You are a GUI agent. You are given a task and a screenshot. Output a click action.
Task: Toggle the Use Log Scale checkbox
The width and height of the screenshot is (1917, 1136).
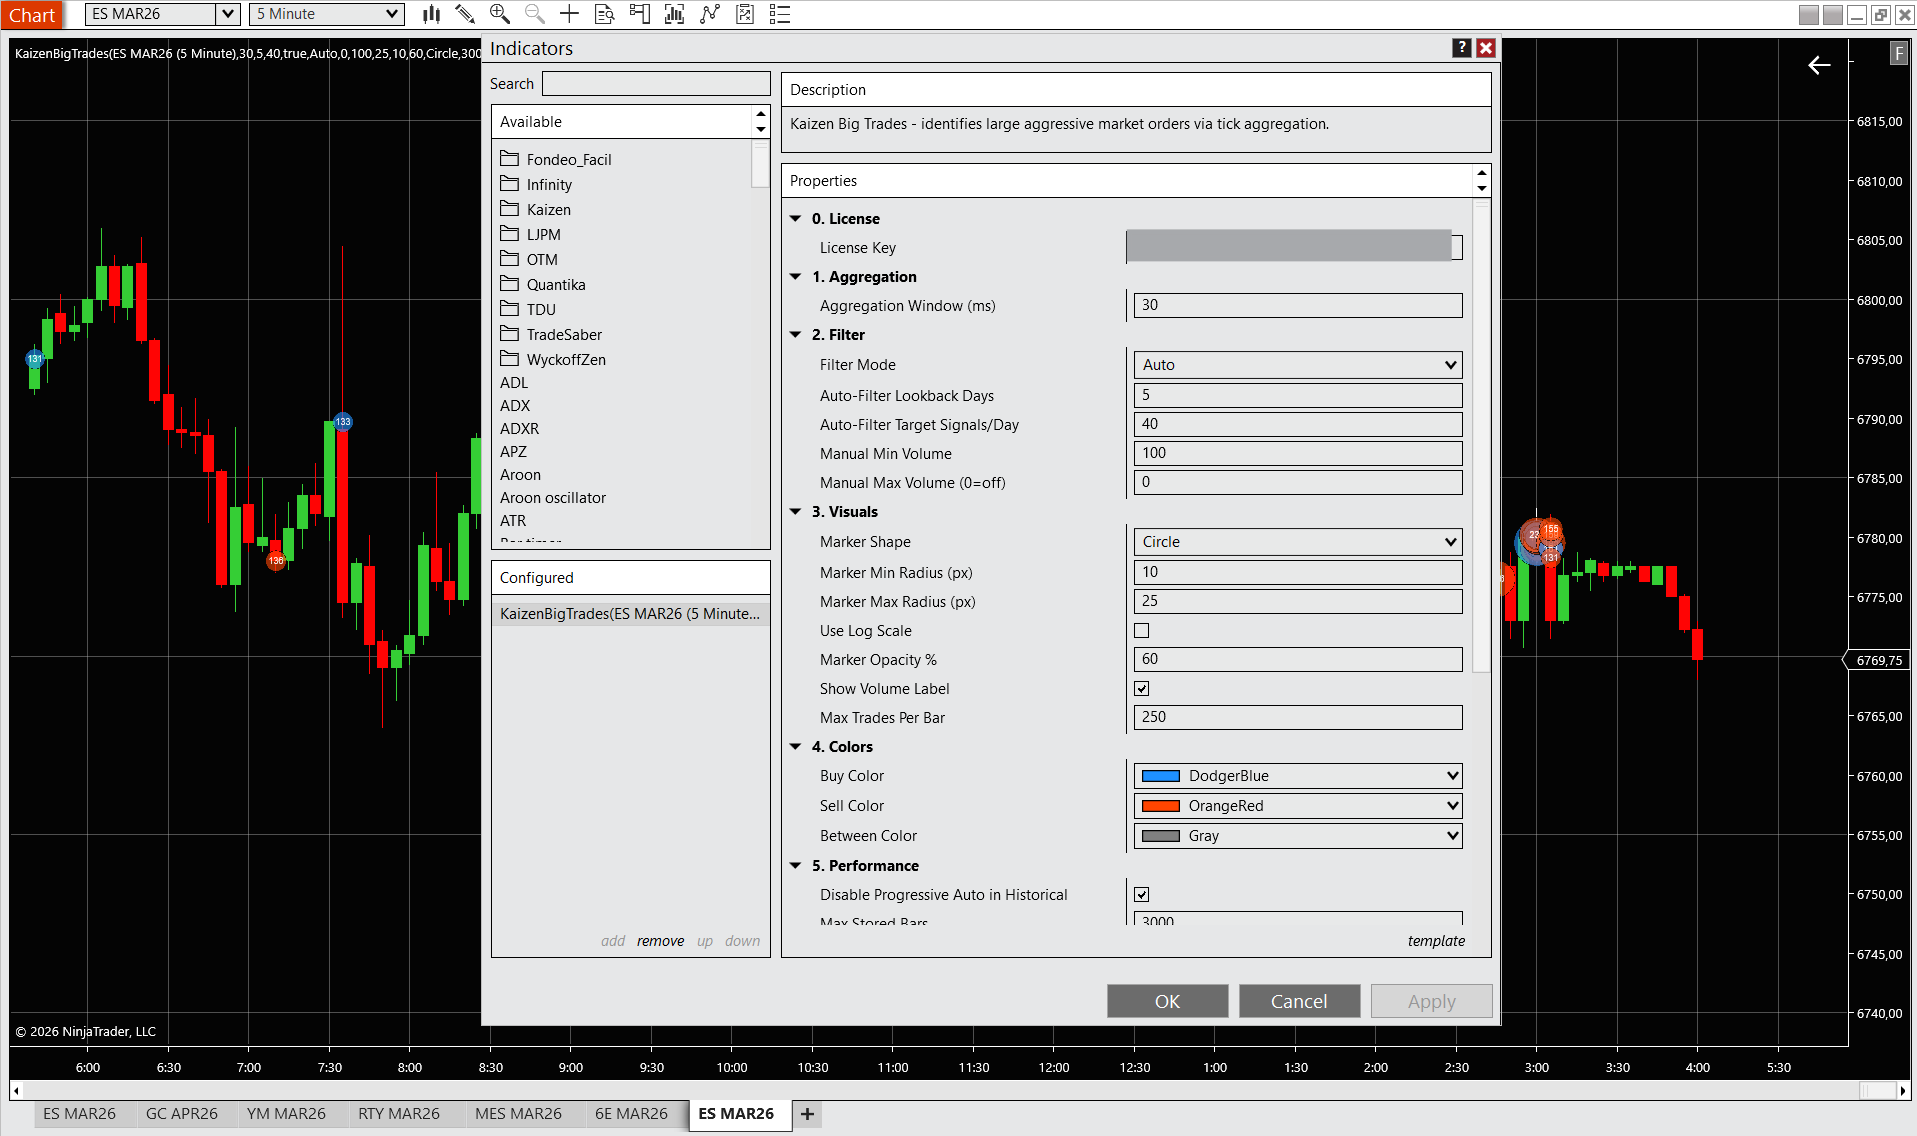(x=1142, y=631)
